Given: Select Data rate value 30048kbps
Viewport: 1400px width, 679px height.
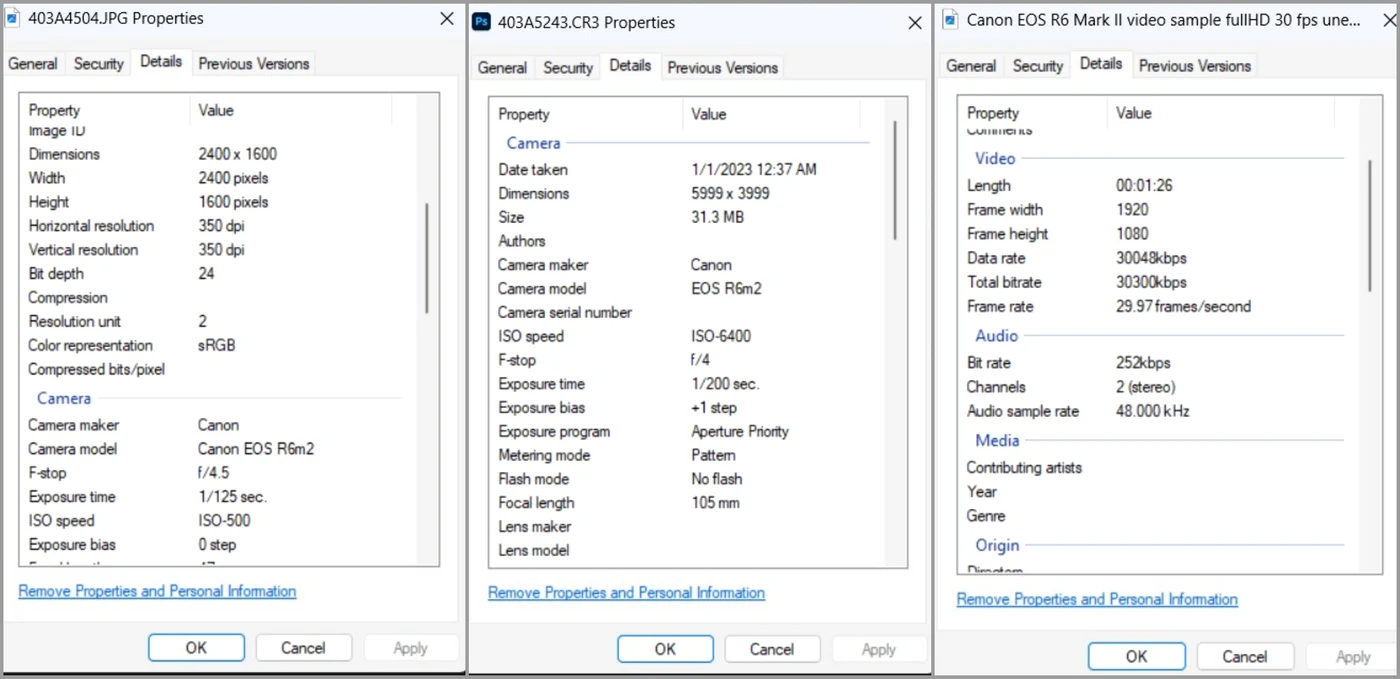Looking at the screenshot, I should pos(1151,258).
